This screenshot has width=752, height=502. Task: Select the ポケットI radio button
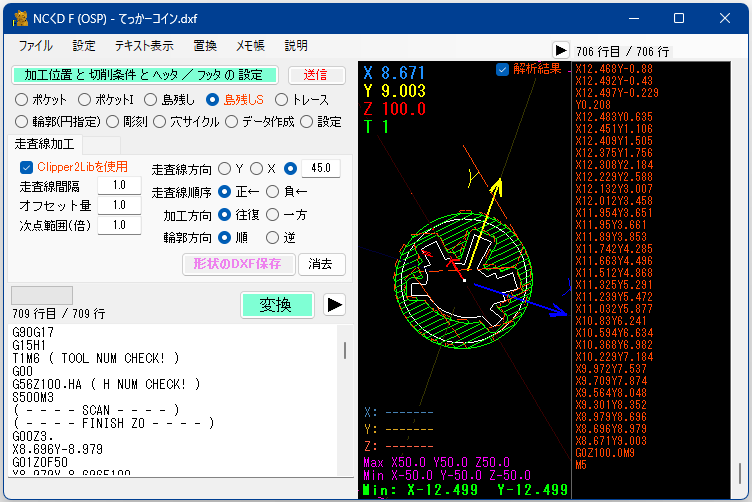coord(84,100)
